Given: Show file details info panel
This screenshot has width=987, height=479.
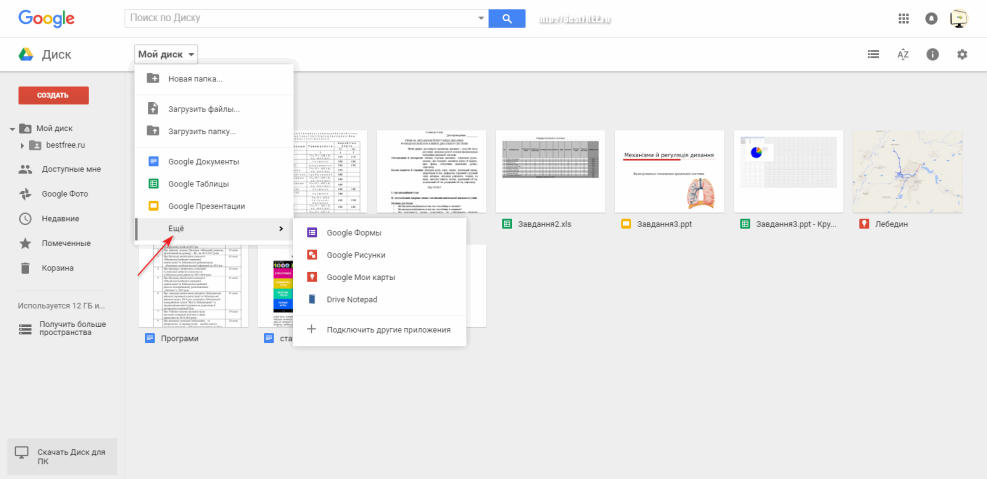Looking at the screenshot, I should [x=933, y=54].
